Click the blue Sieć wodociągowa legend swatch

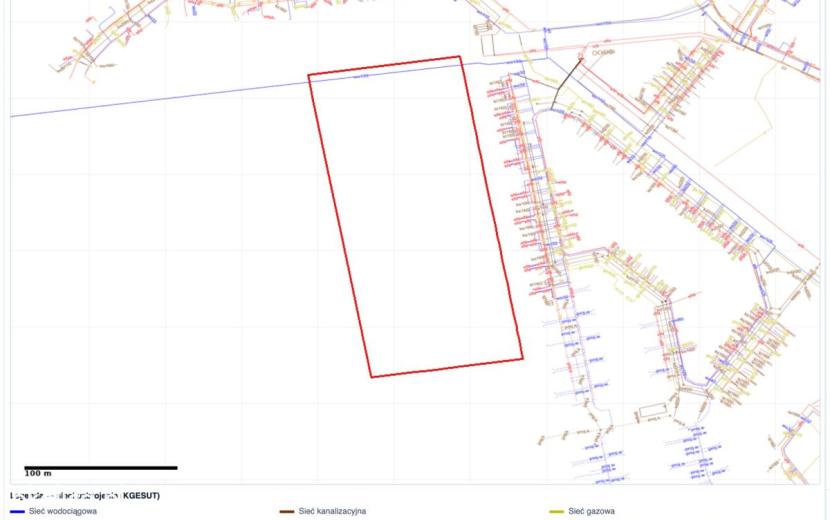17,512
